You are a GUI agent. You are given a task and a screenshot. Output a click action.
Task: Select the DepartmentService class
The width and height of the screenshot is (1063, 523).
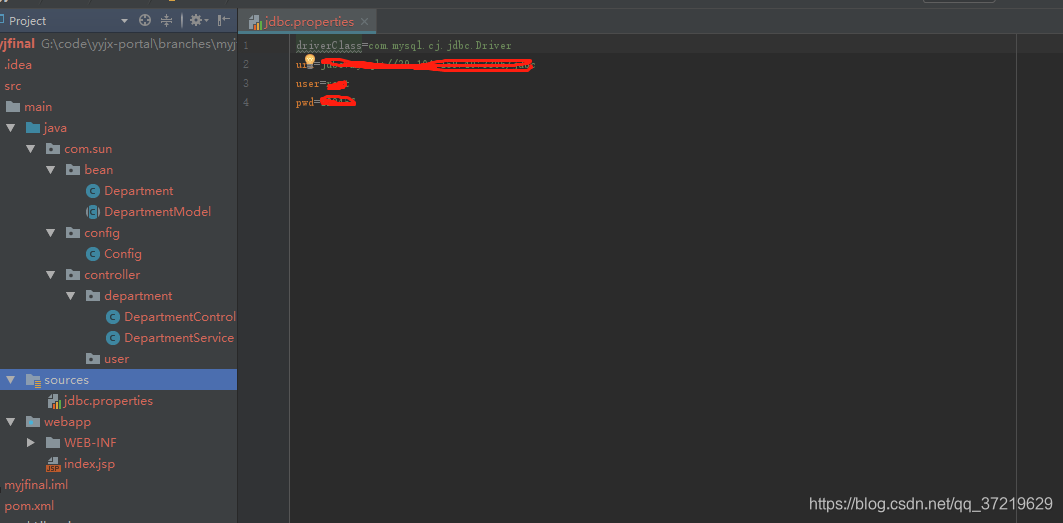[x=179, y=338]
